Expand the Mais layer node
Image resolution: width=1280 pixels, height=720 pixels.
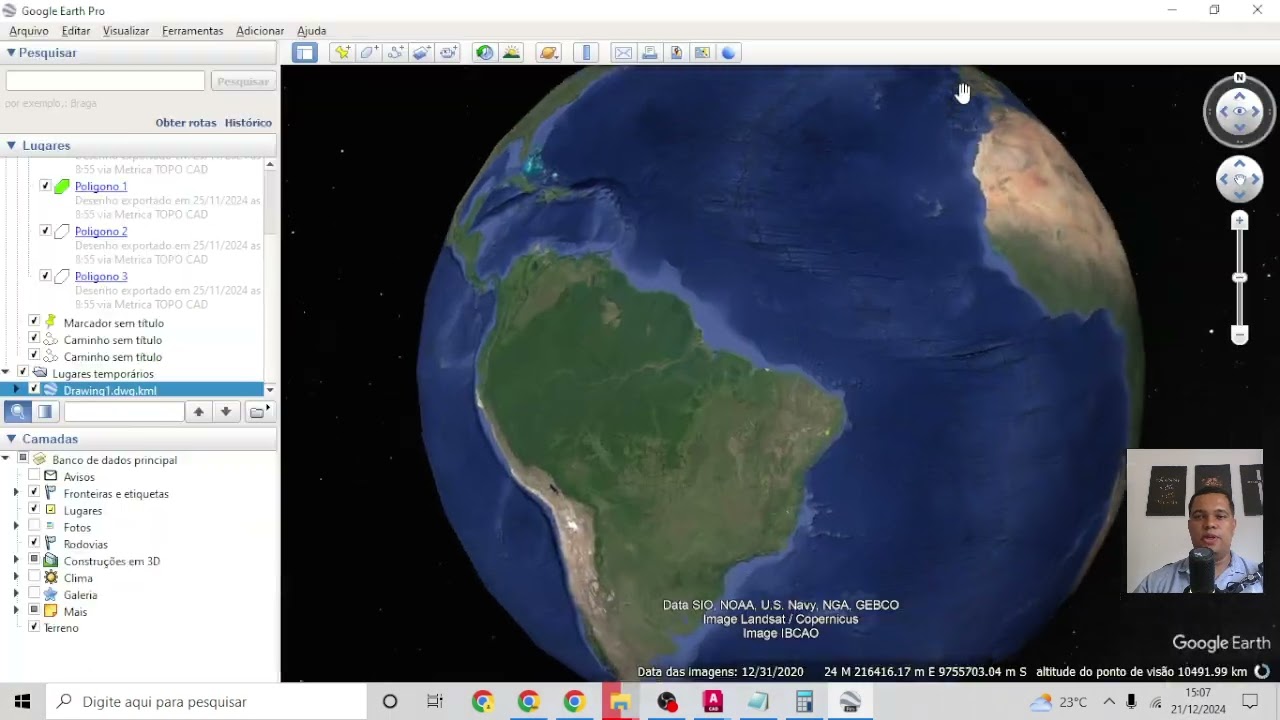pos(16,611)
